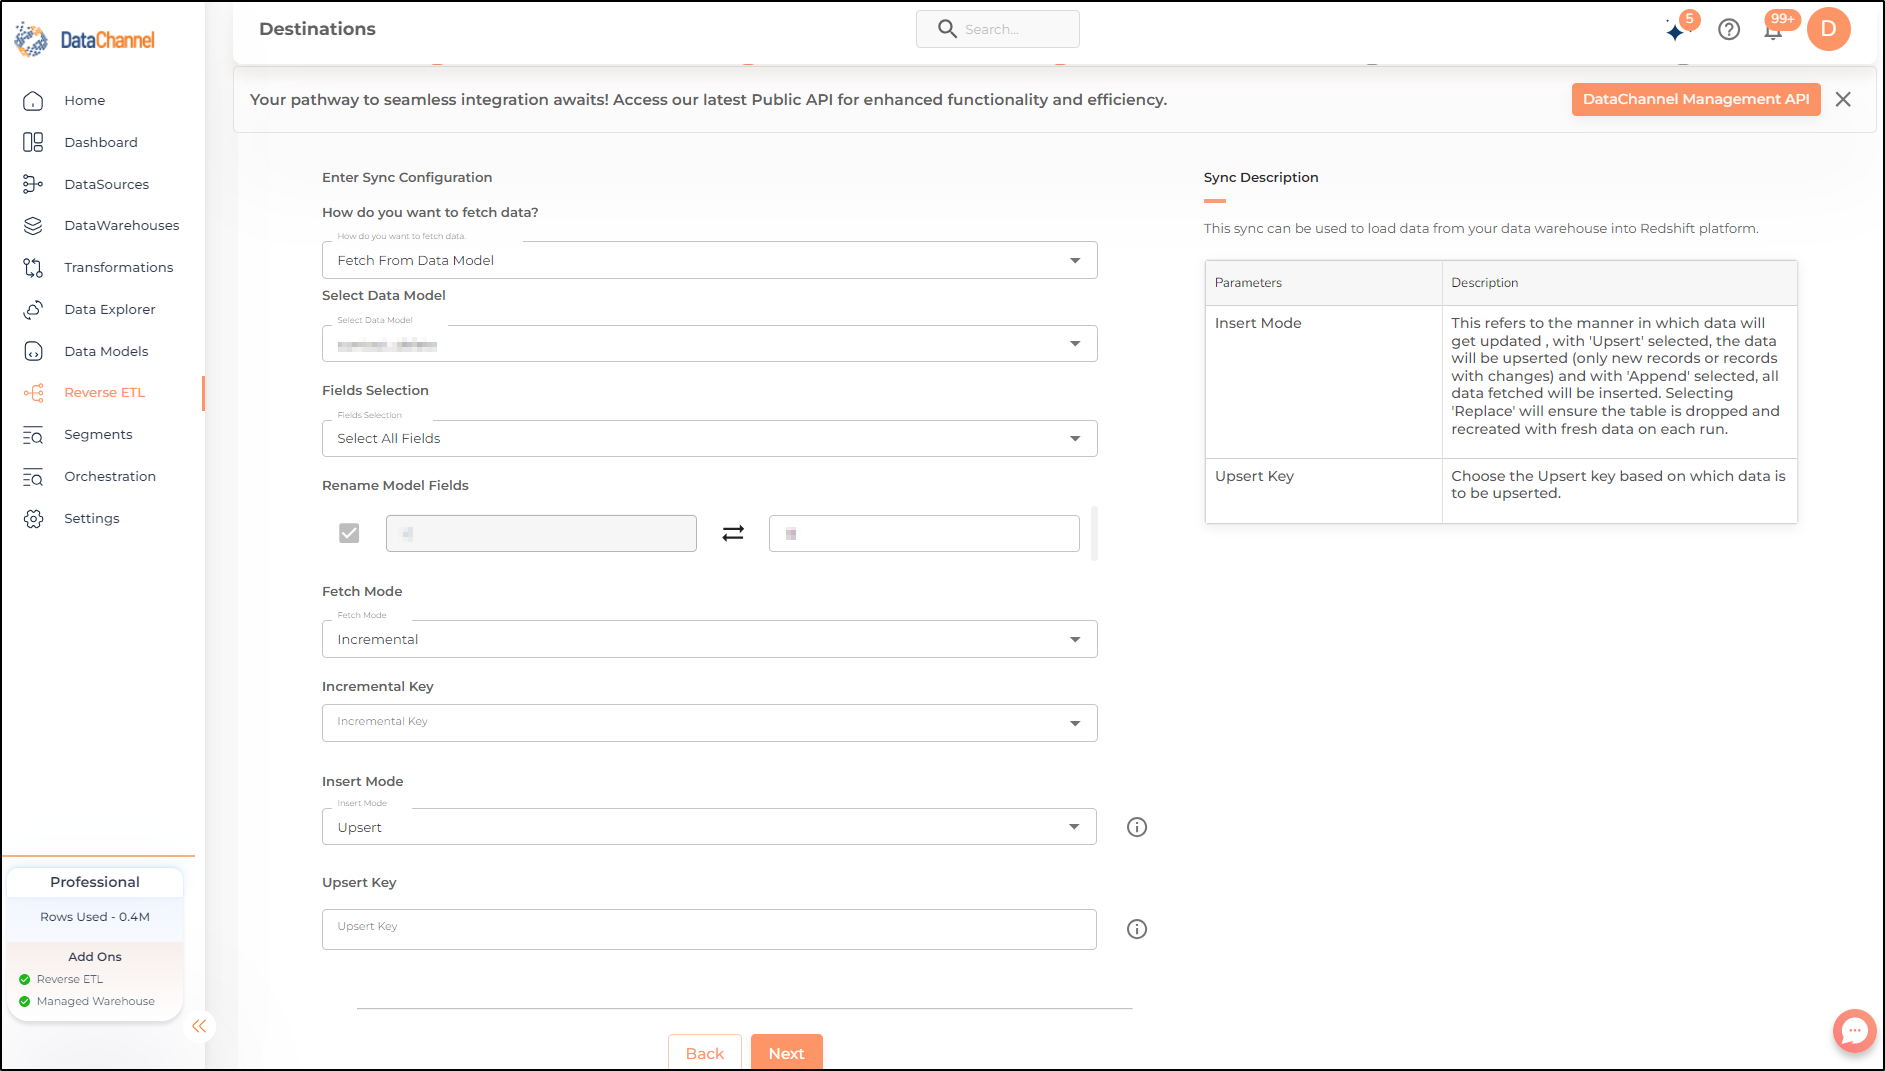Click the Search box in header

[x=998, y=29]
